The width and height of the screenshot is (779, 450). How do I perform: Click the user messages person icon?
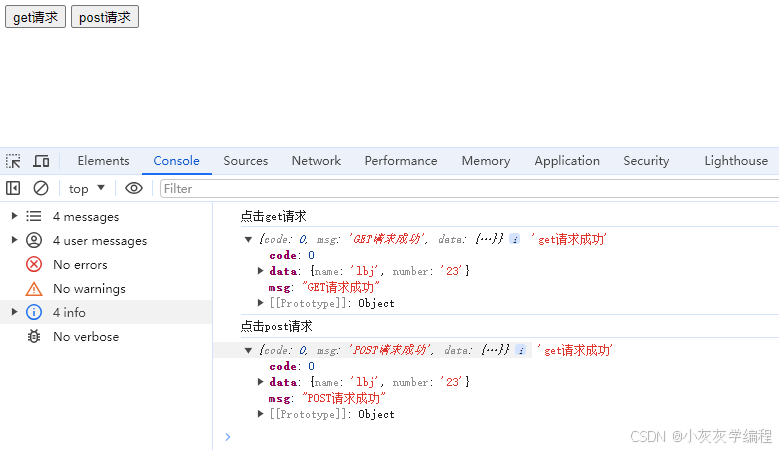pos(34,240)
